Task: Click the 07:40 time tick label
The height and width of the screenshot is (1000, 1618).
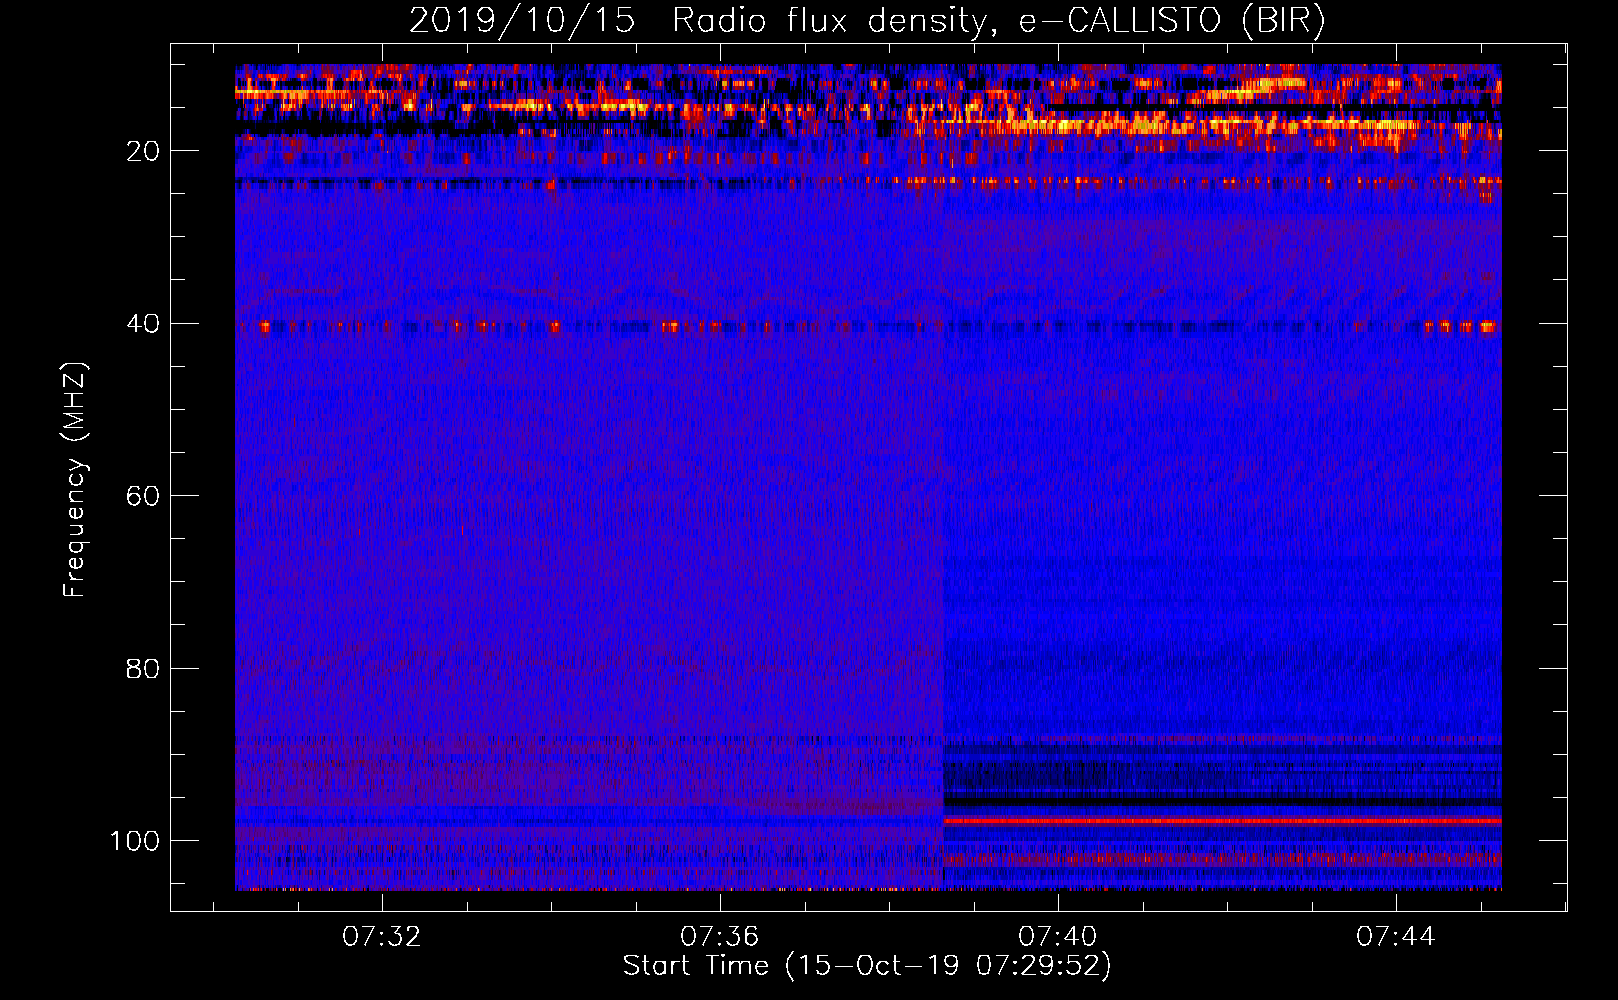Action: tap(1058, 936)
